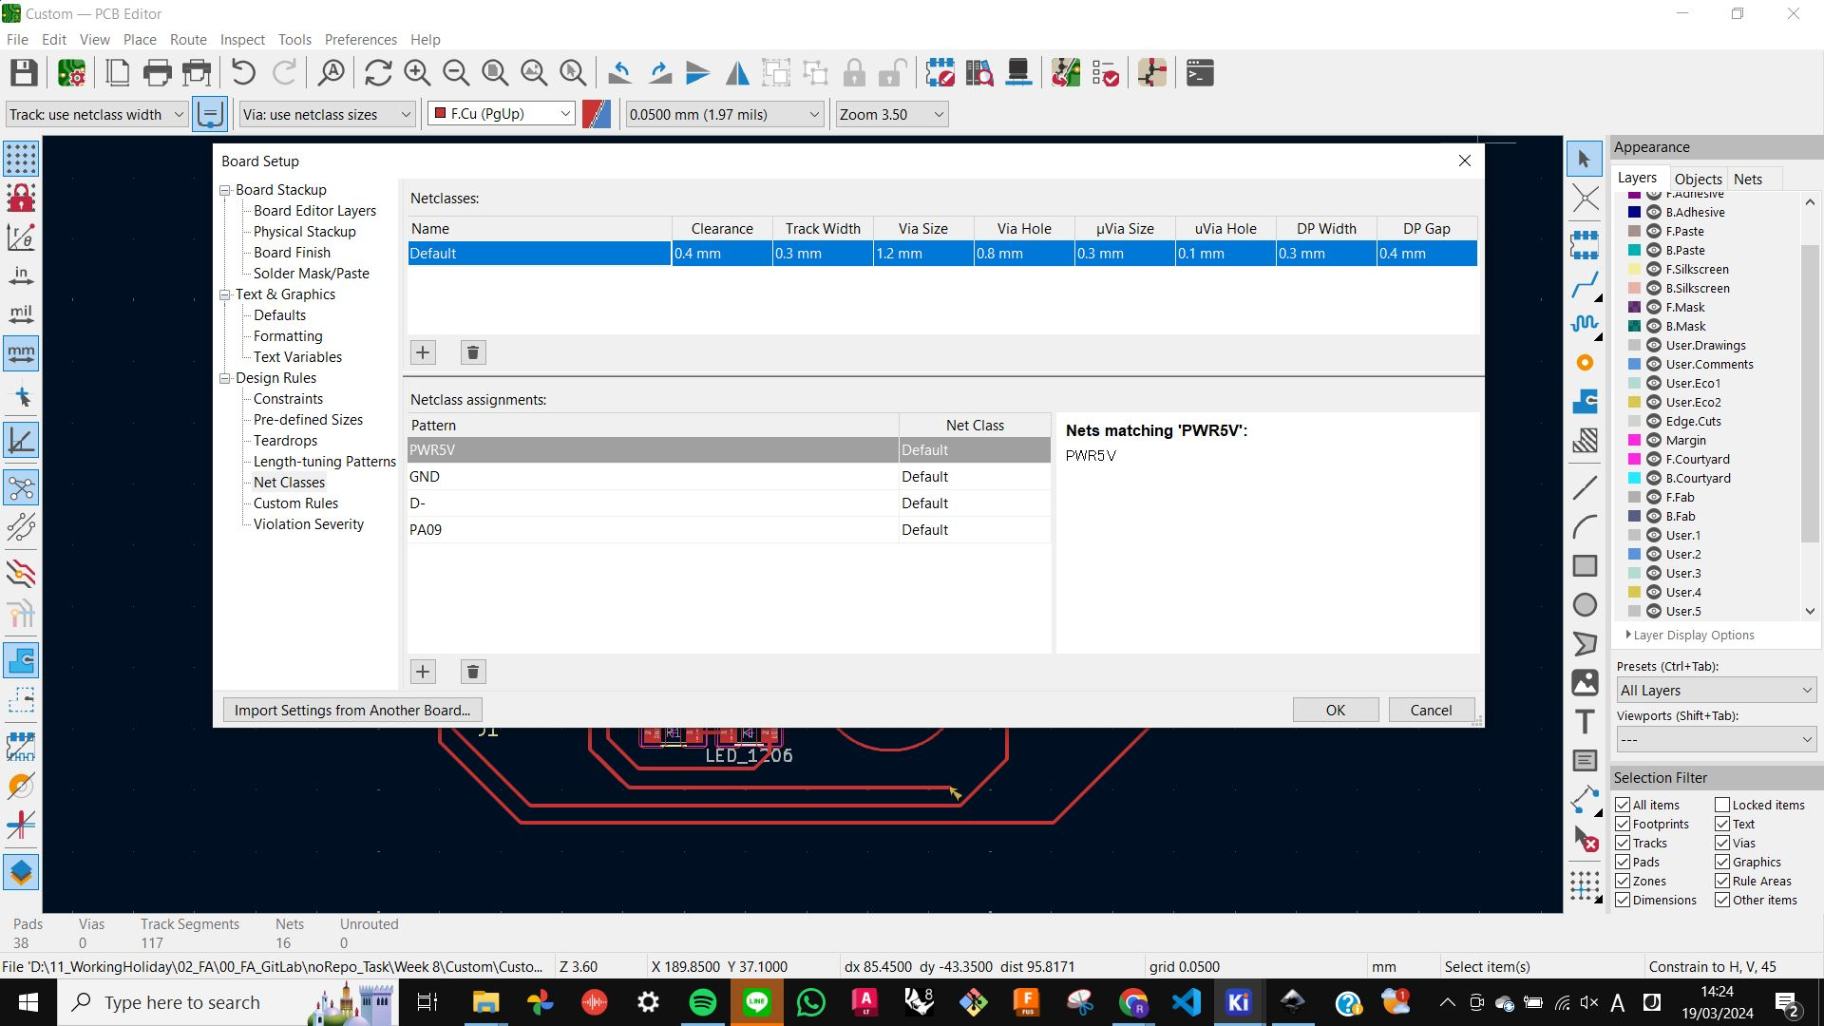Toggle millimeters units icon in left toolbar
1824x1026 pixels.
coord(21,353)
